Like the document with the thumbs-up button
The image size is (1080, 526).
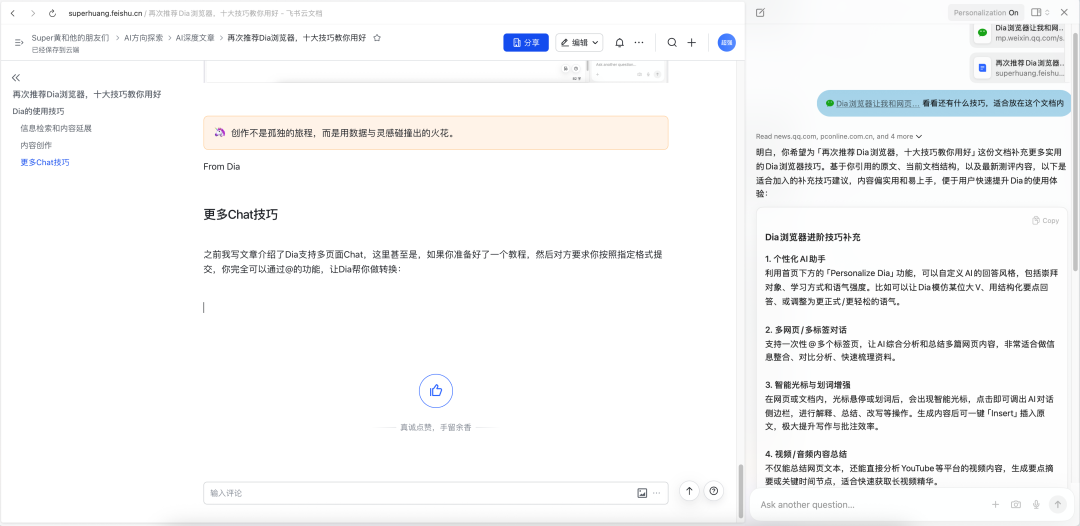[436, 391]
